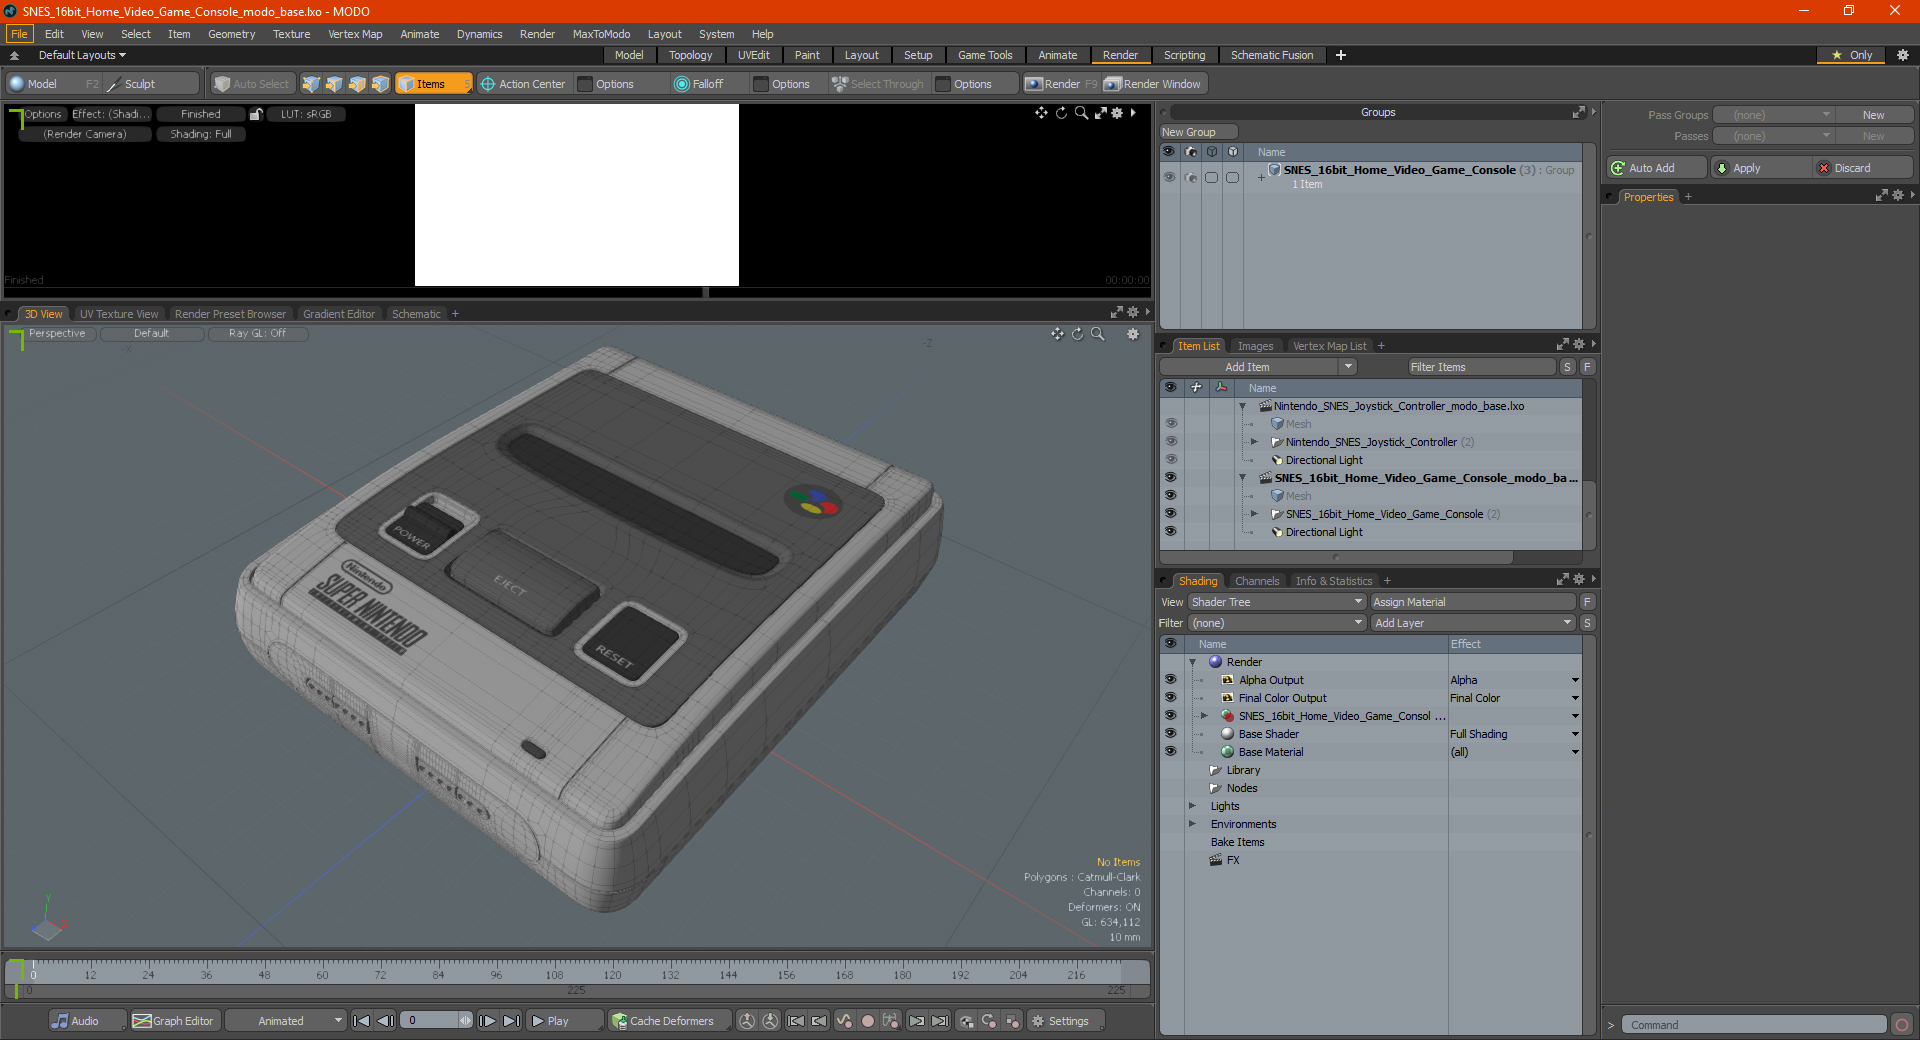Select the Materials selection mode cube icon
The width and height of the screenshot is (1920, 1040).
pos(380,84)
